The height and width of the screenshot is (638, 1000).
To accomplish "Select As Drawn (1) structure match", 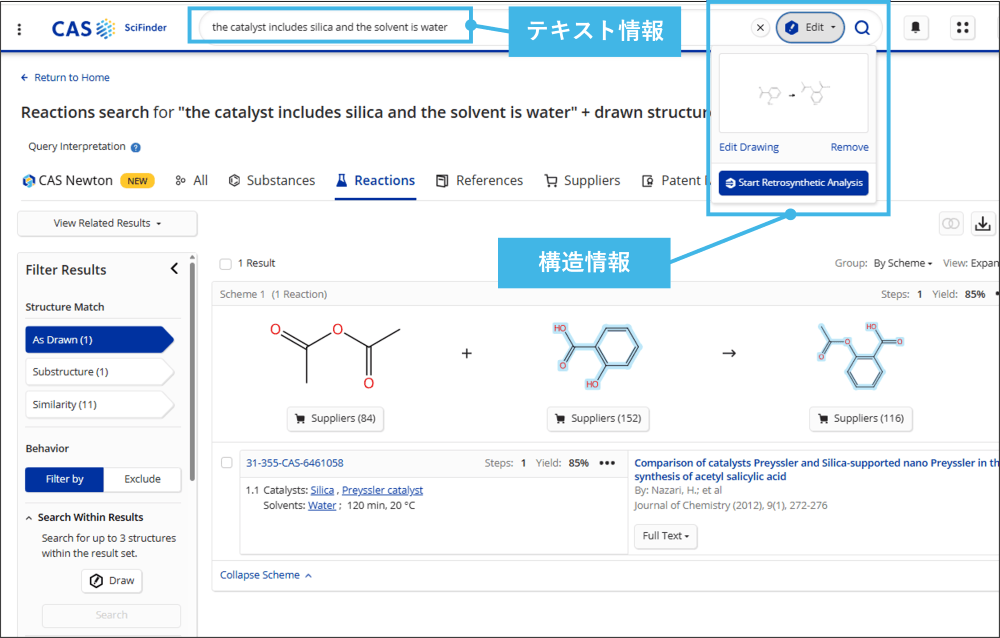I will coord(99,340).
